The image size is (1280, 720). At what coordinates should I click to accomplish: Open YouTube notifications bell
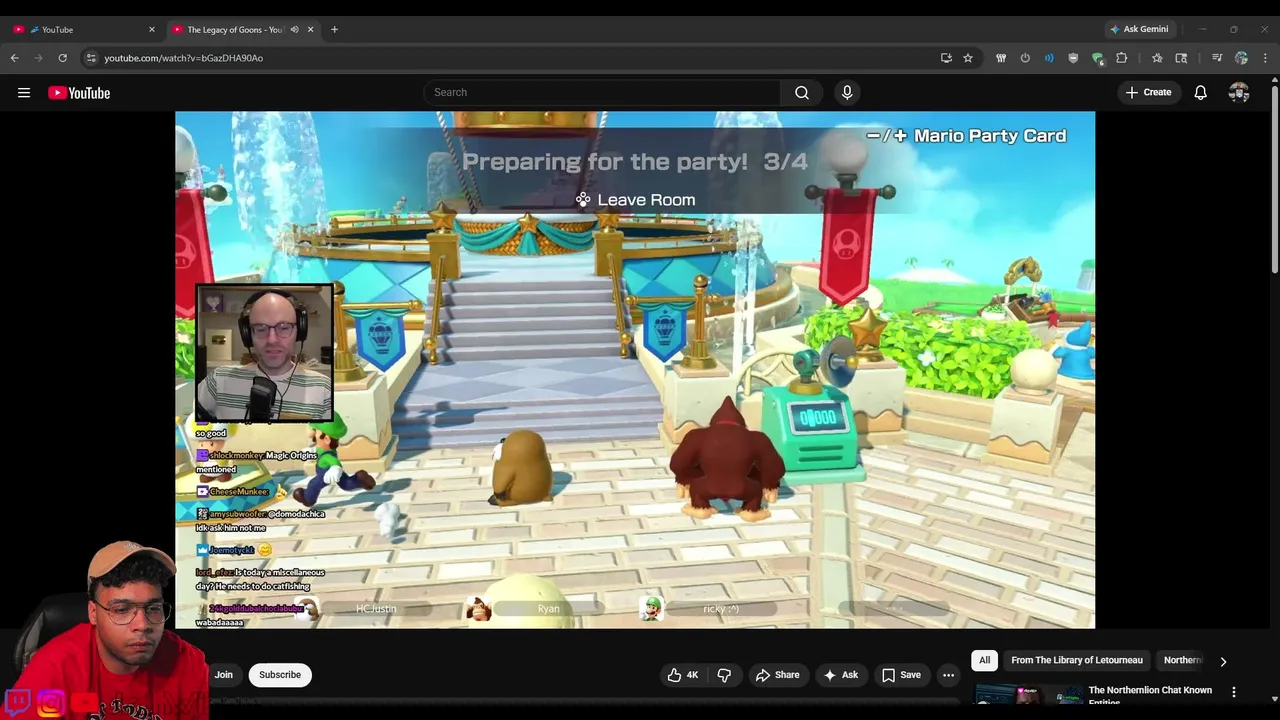(1201, 93)
